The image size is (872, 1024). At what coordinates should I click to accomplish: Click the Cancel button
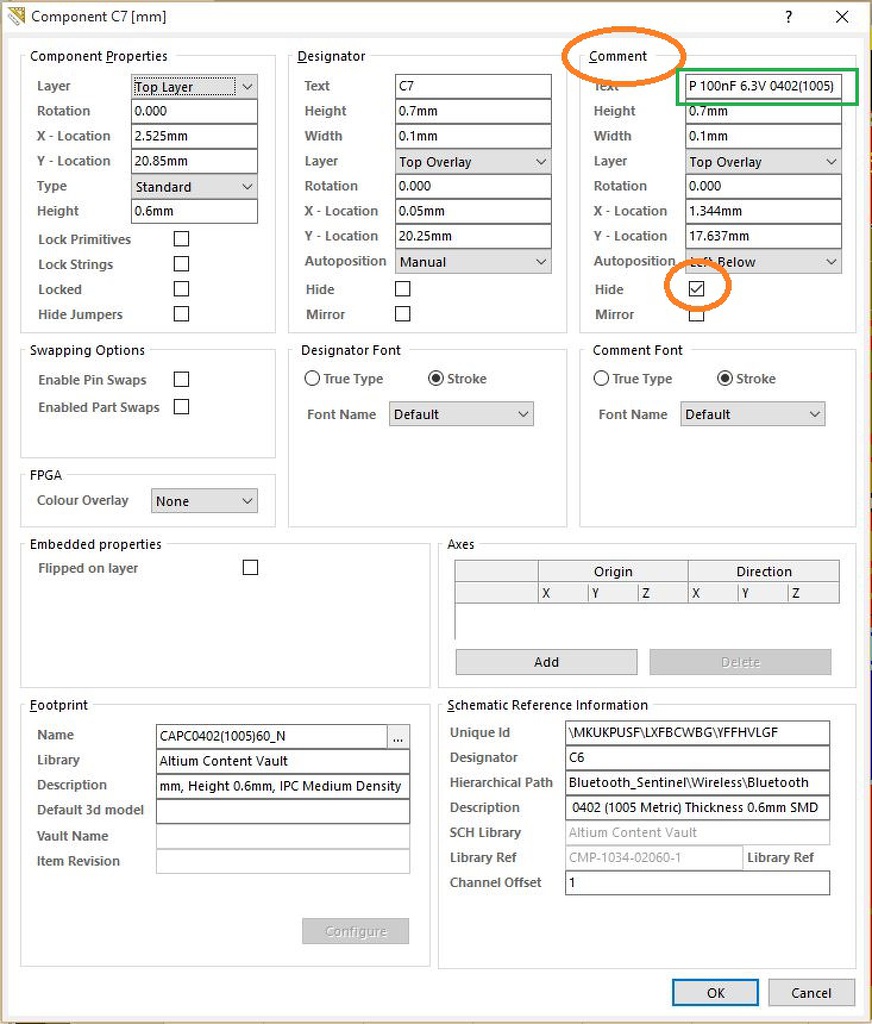coord(811,993)
